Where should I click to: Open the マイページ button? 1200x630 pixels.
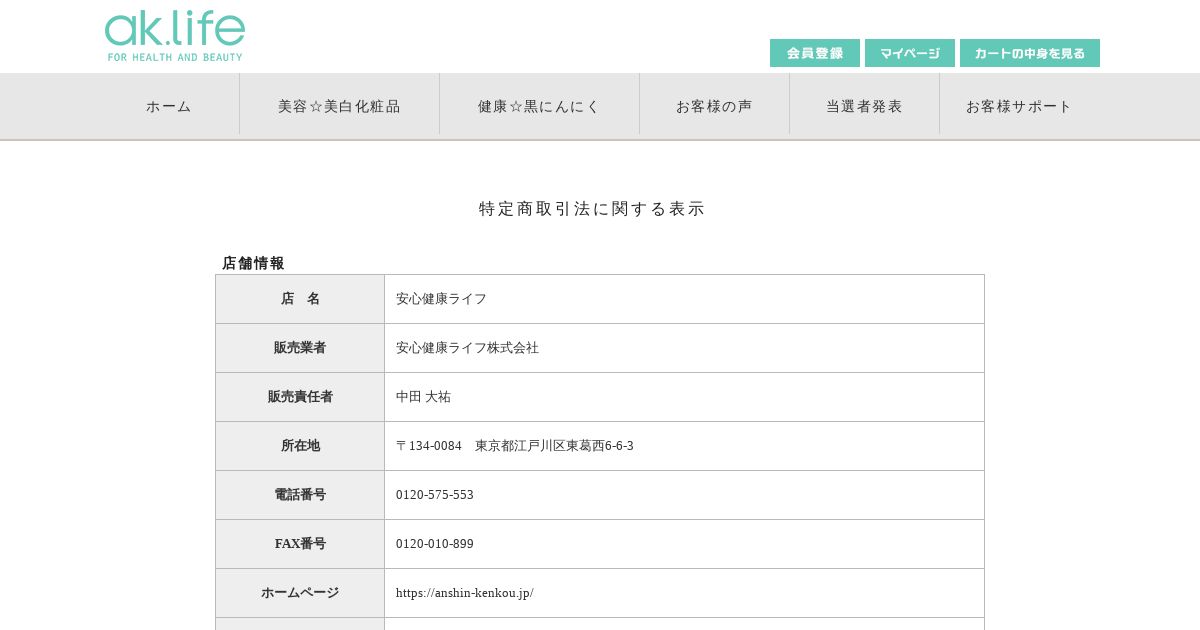click(x=910, y=53)
